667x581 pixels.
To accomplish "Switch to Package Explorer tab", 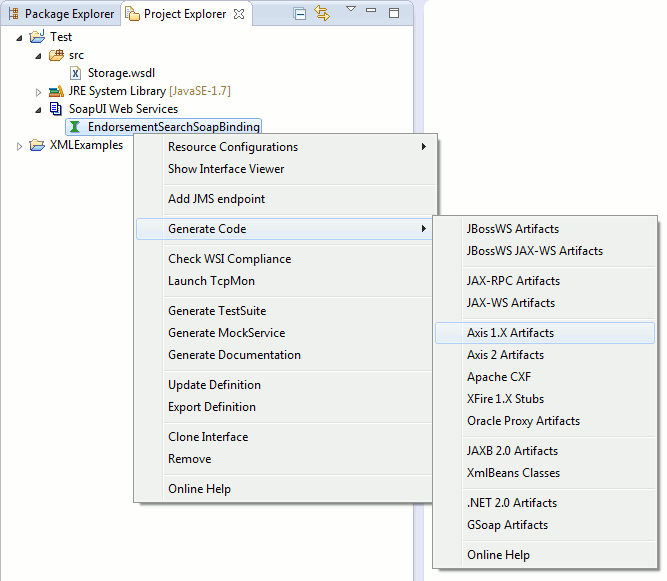I will [61, 14].
